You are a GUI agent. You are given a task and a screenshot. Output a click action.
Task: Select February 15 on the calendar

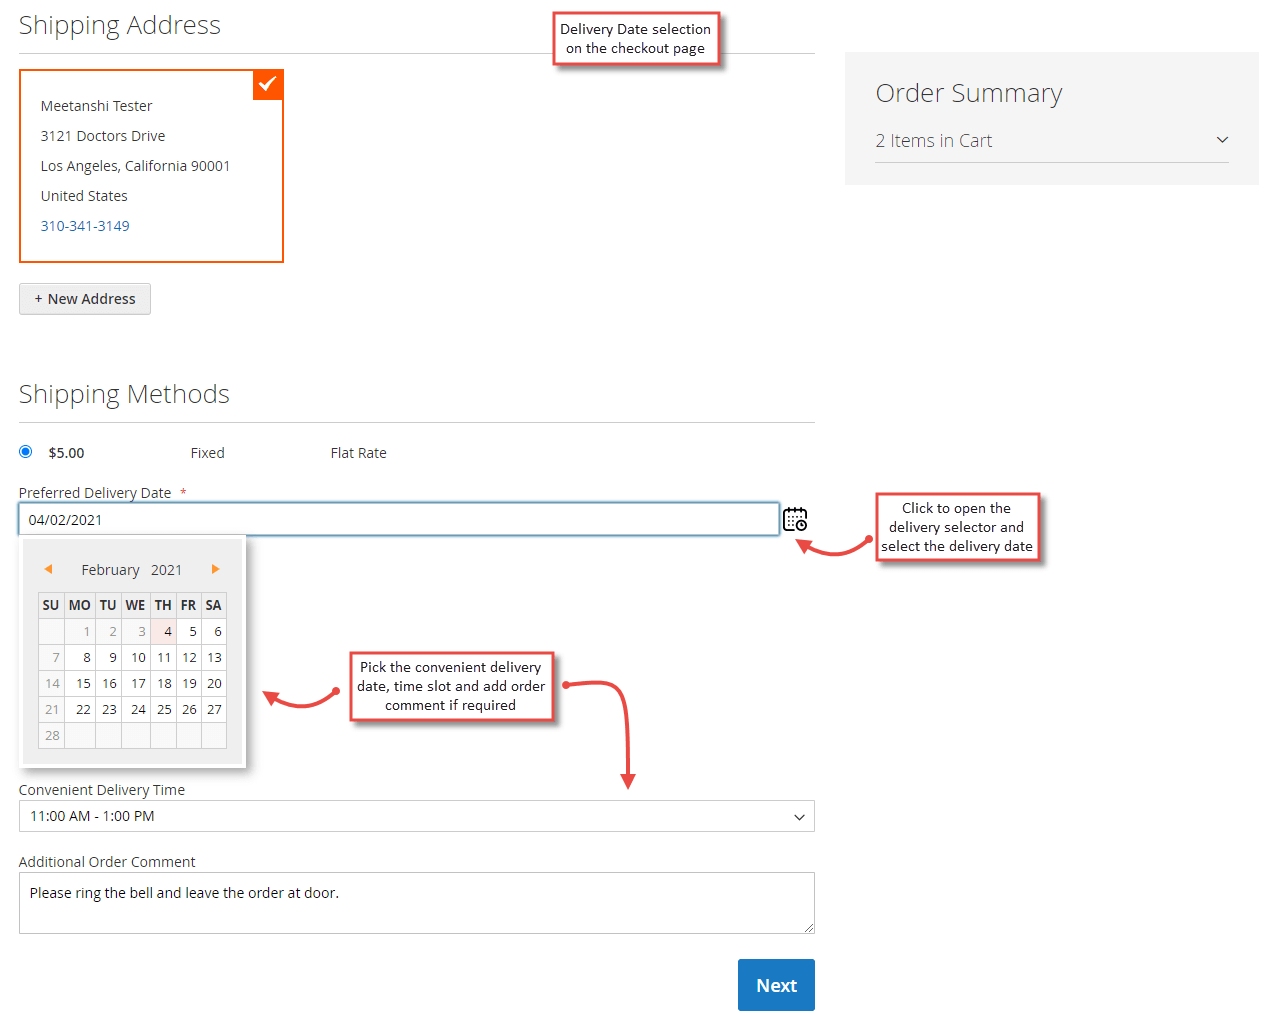click(x=82, y=683)
